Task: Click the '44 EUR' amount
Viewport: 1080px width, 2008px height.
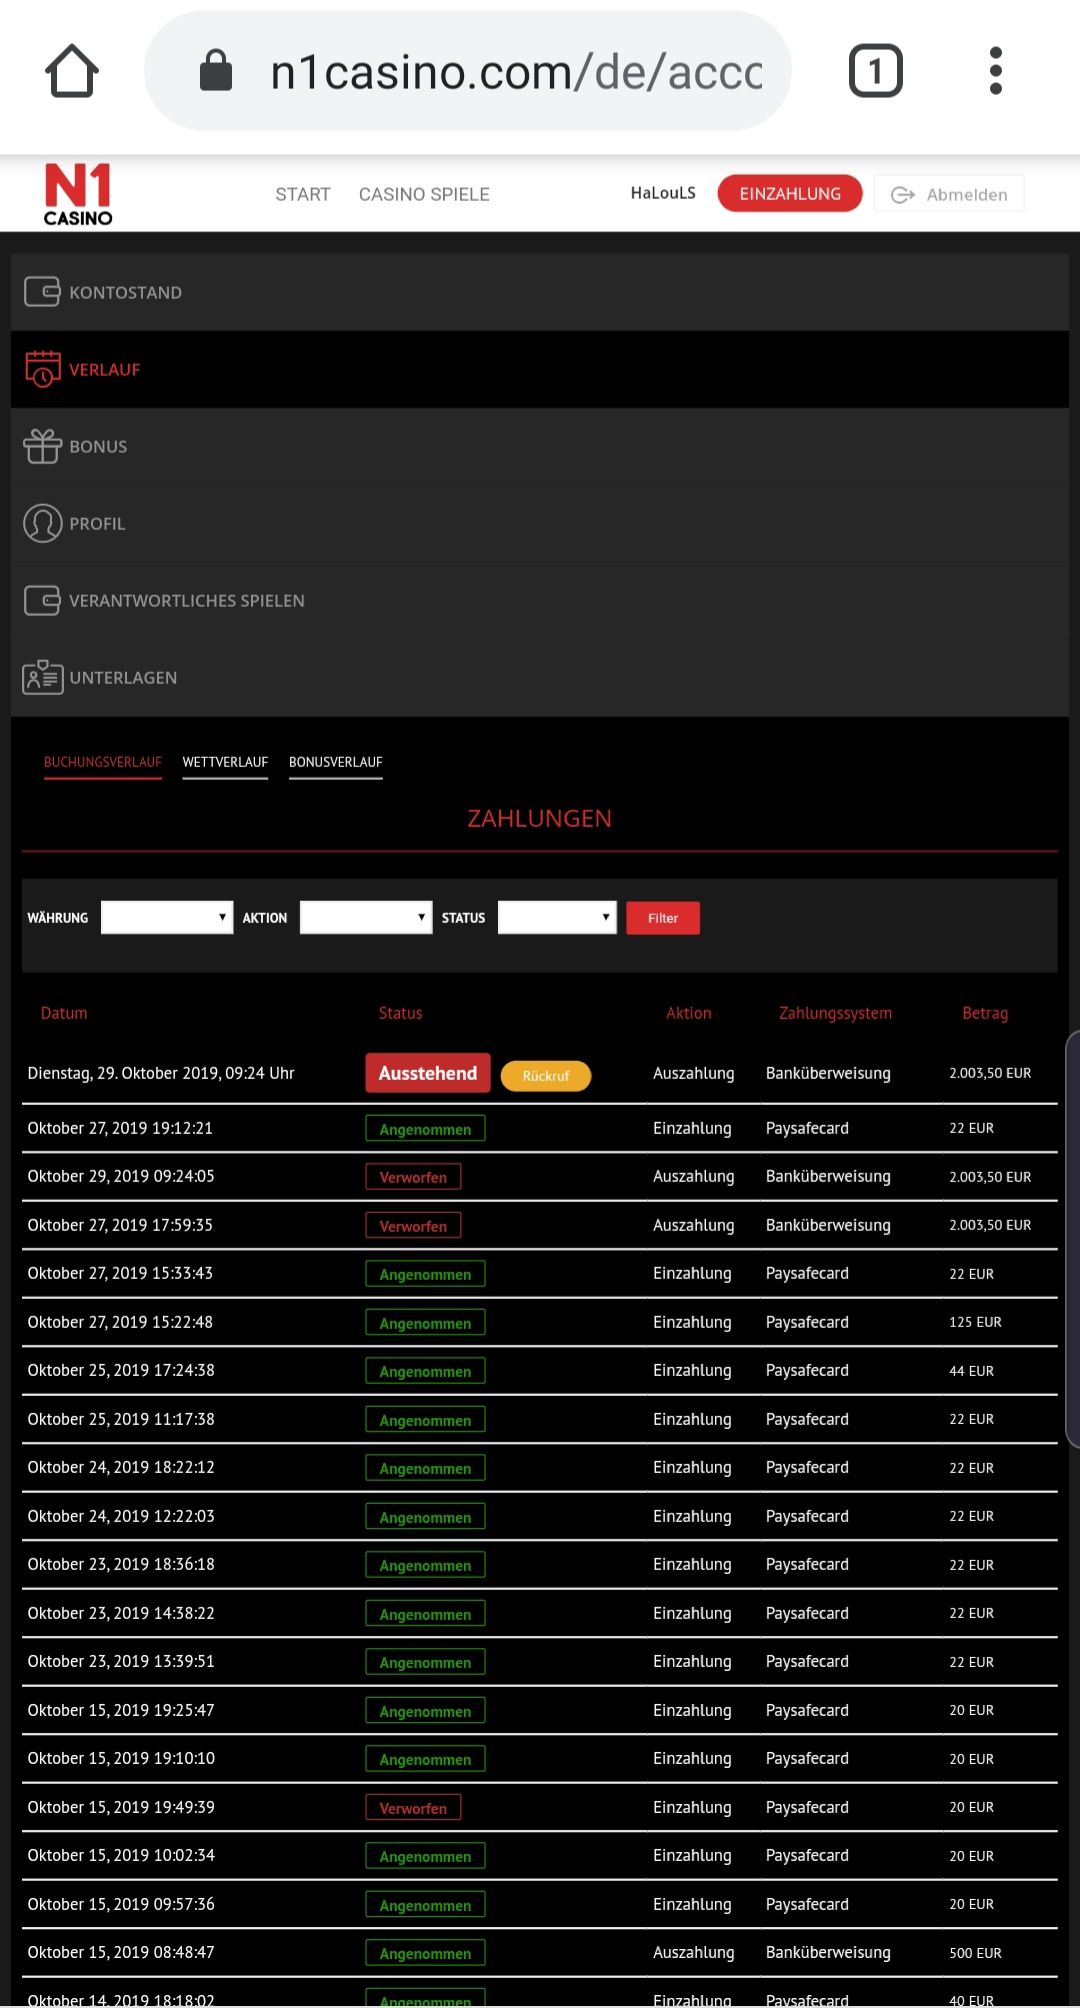Action: point(971,1371)
